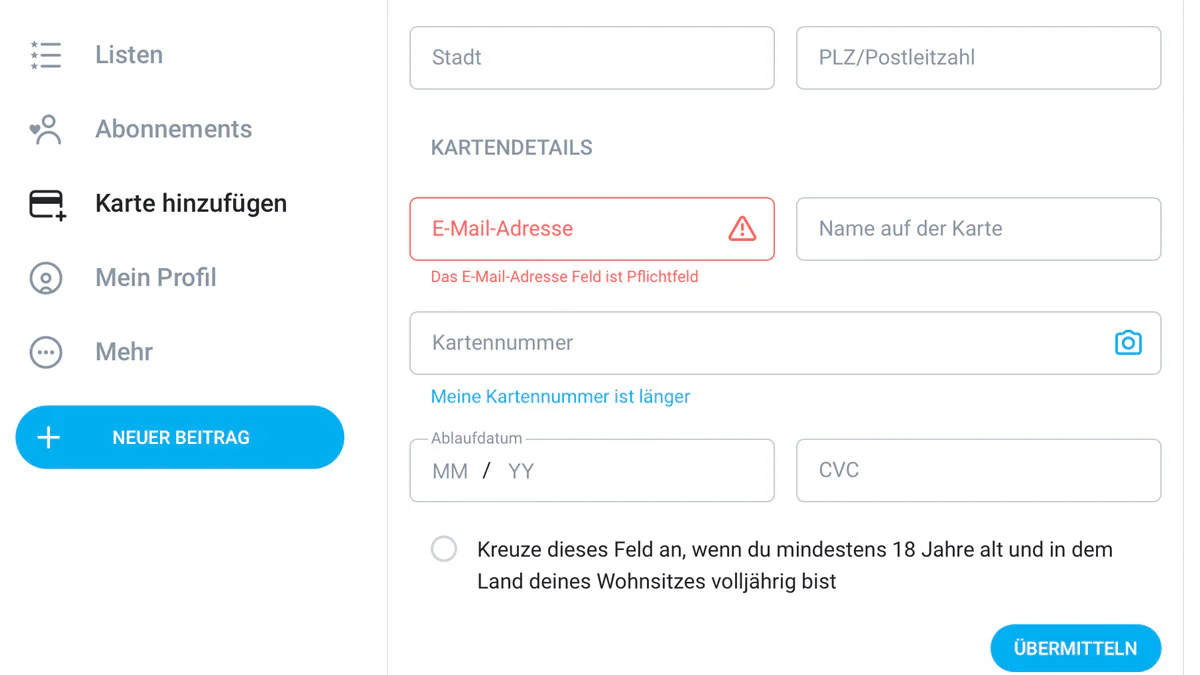Click the Listen list icon
Image resolution: width=1200 pixels, height=675 pixels.
tap(46, 55)
